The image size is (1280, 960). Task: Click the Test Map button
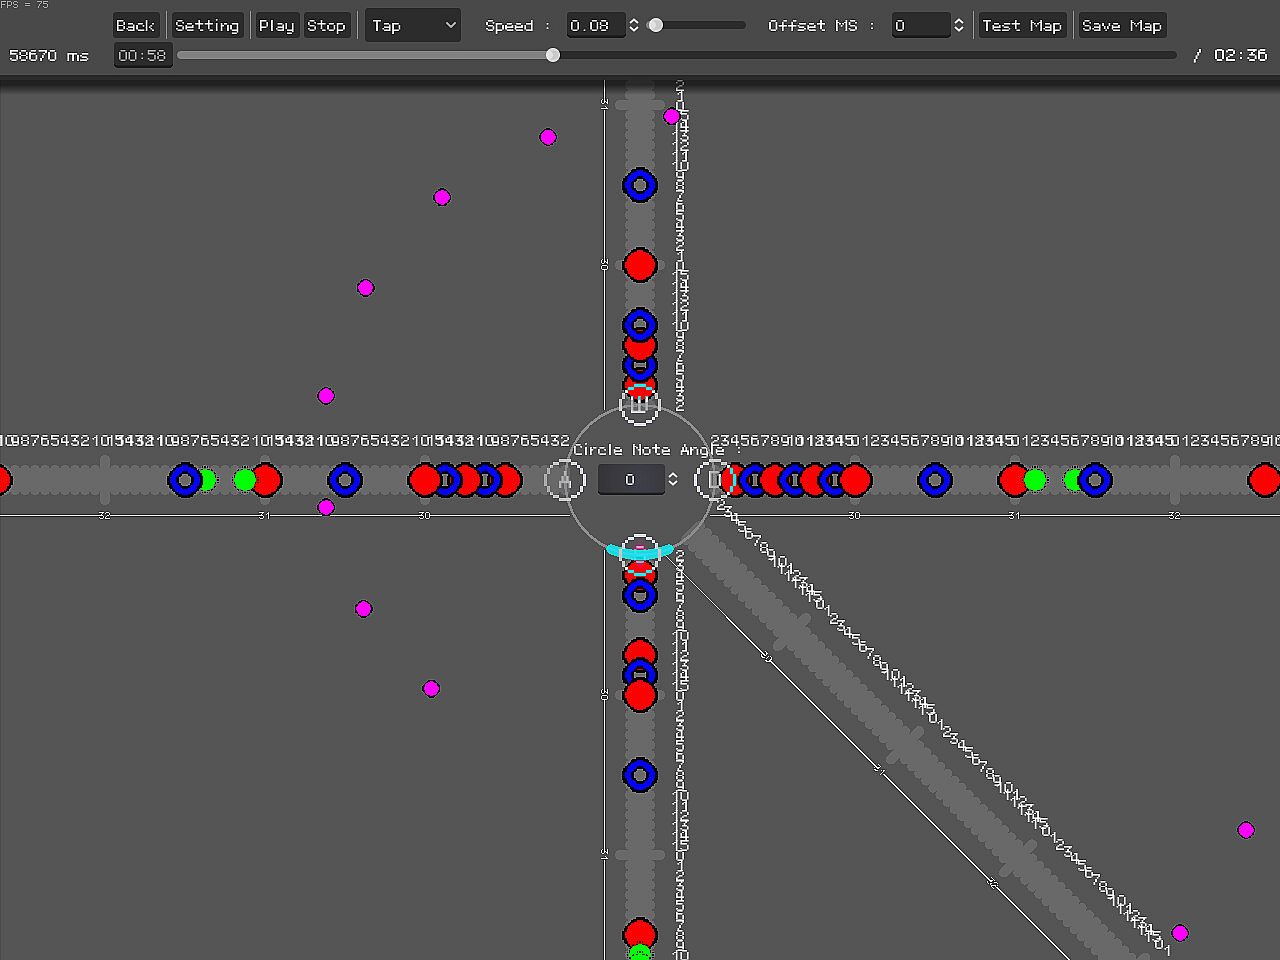pyautogui.click(x=1021, y=26)
